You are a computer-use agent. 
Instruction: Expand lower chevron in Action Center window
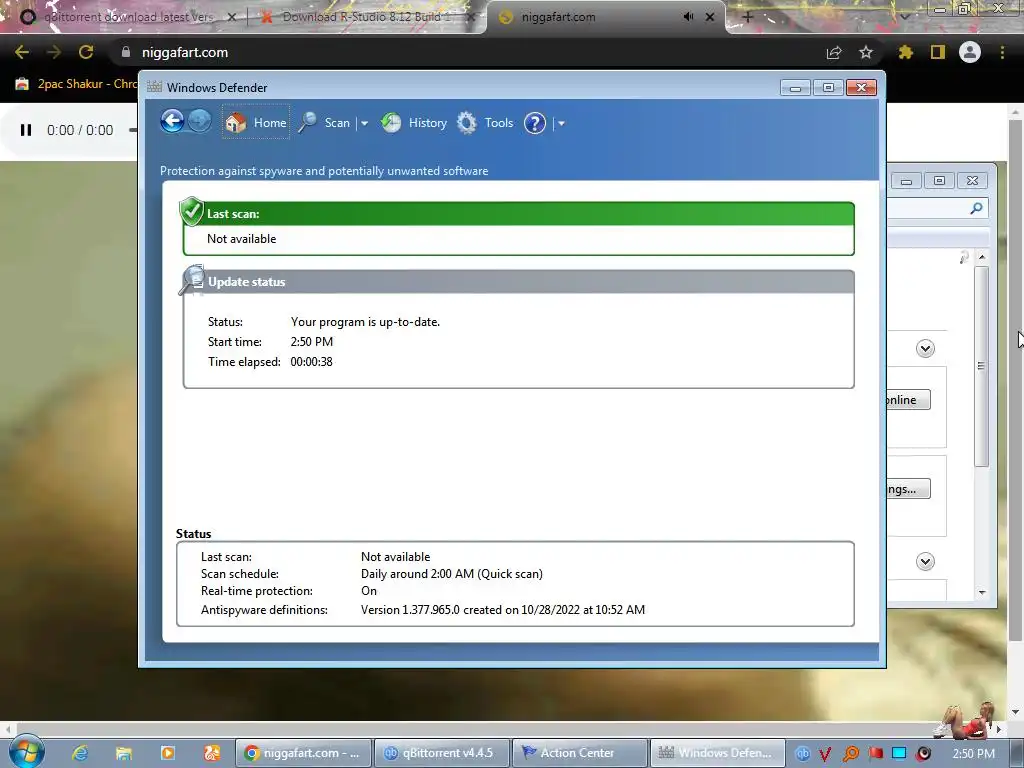925,562
